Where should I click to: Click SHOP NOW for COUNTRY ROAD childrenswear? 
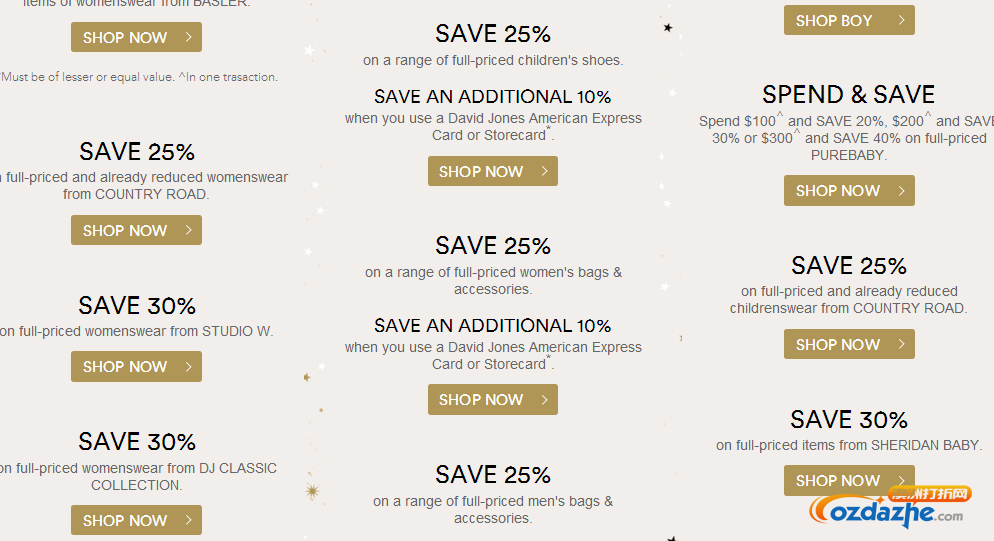849,344
